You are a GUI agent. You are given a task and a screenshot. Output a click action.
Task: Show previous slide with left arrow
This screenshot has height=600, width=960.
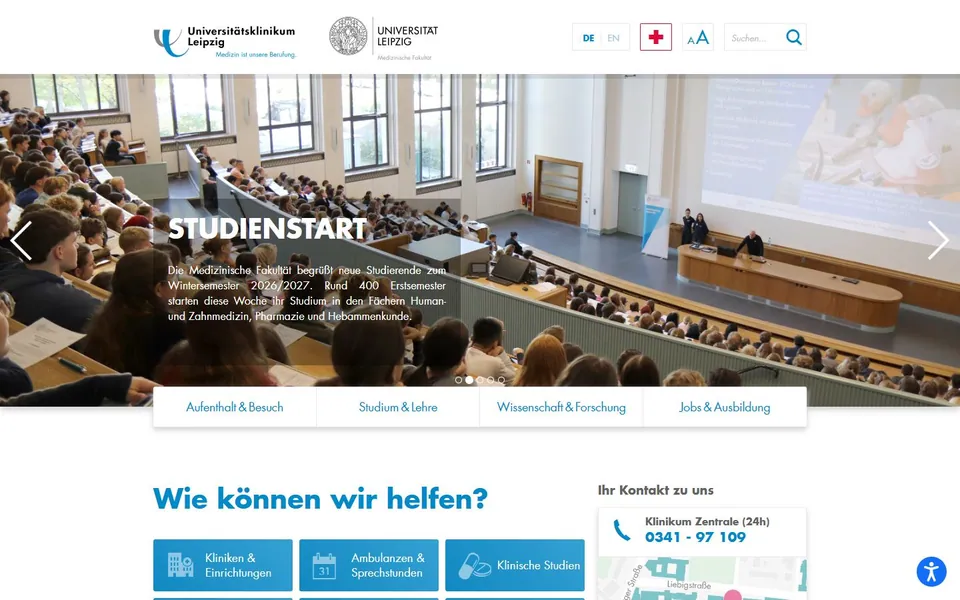[21, 240]
